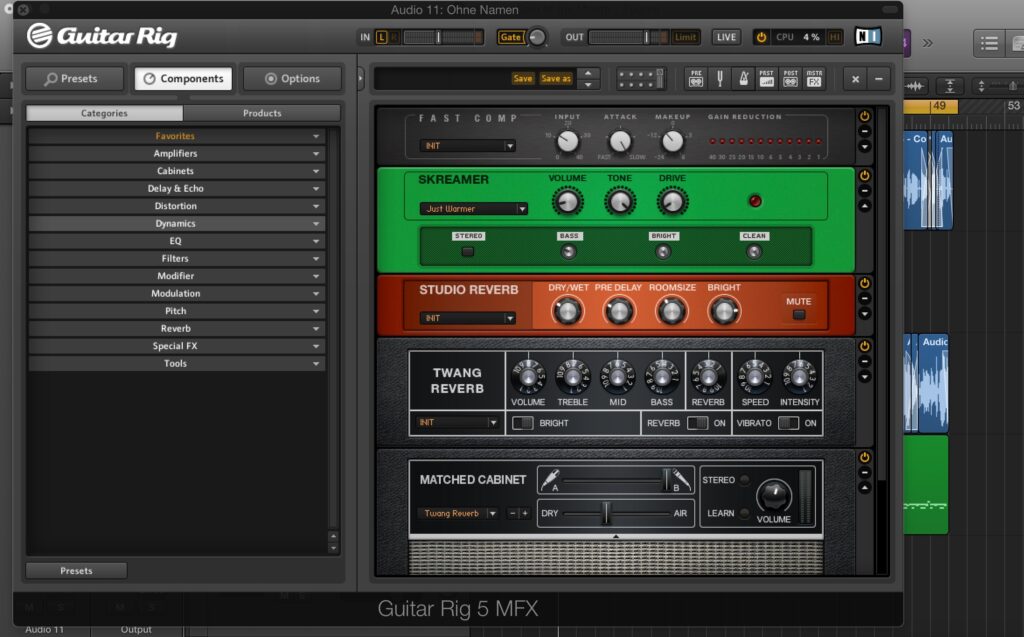Open Matched Cabinet Twang Reverb dropdown
The width and height of the screenshot is (1024, 637).
pyautogui.click(x=458, y=514)
